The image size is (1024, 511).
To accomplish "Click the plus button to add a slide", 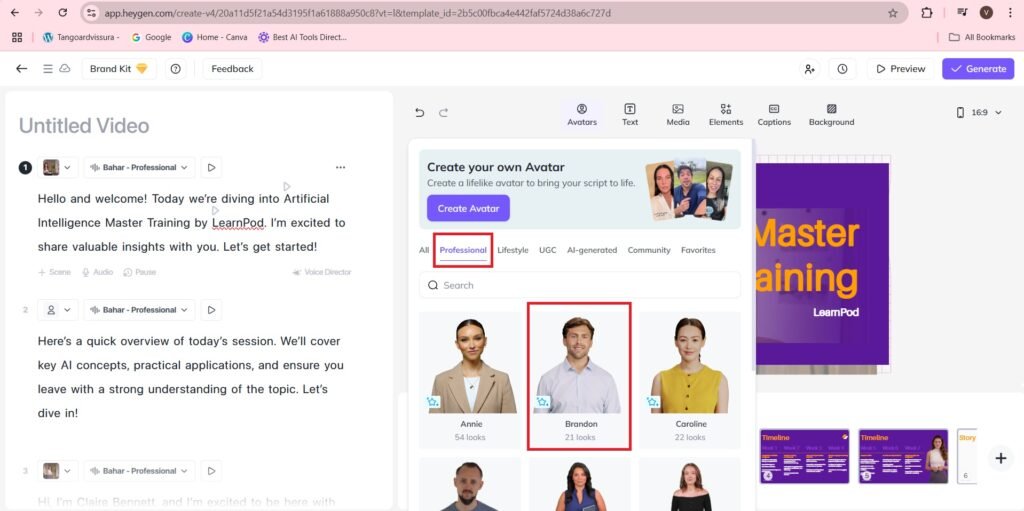I will (1000, 458).
